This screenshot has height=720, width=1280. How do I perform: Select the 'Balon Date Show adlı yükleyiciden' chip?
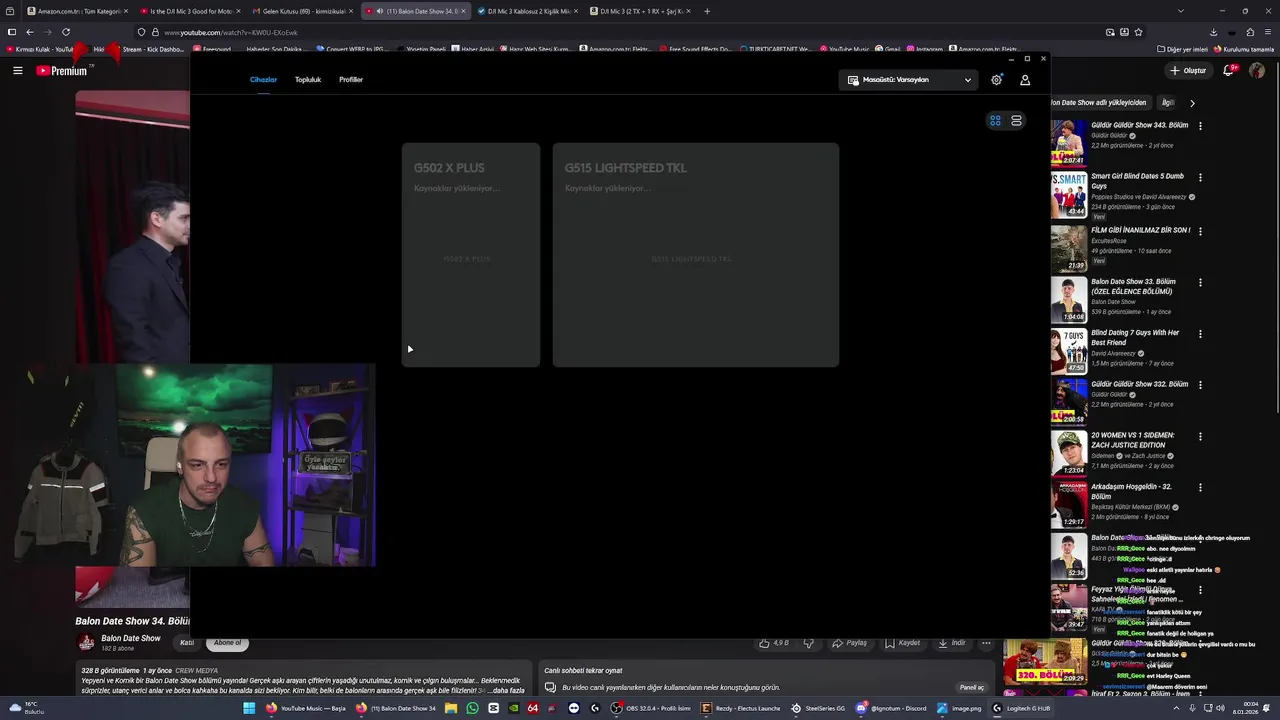click(x=1099, y=102)
